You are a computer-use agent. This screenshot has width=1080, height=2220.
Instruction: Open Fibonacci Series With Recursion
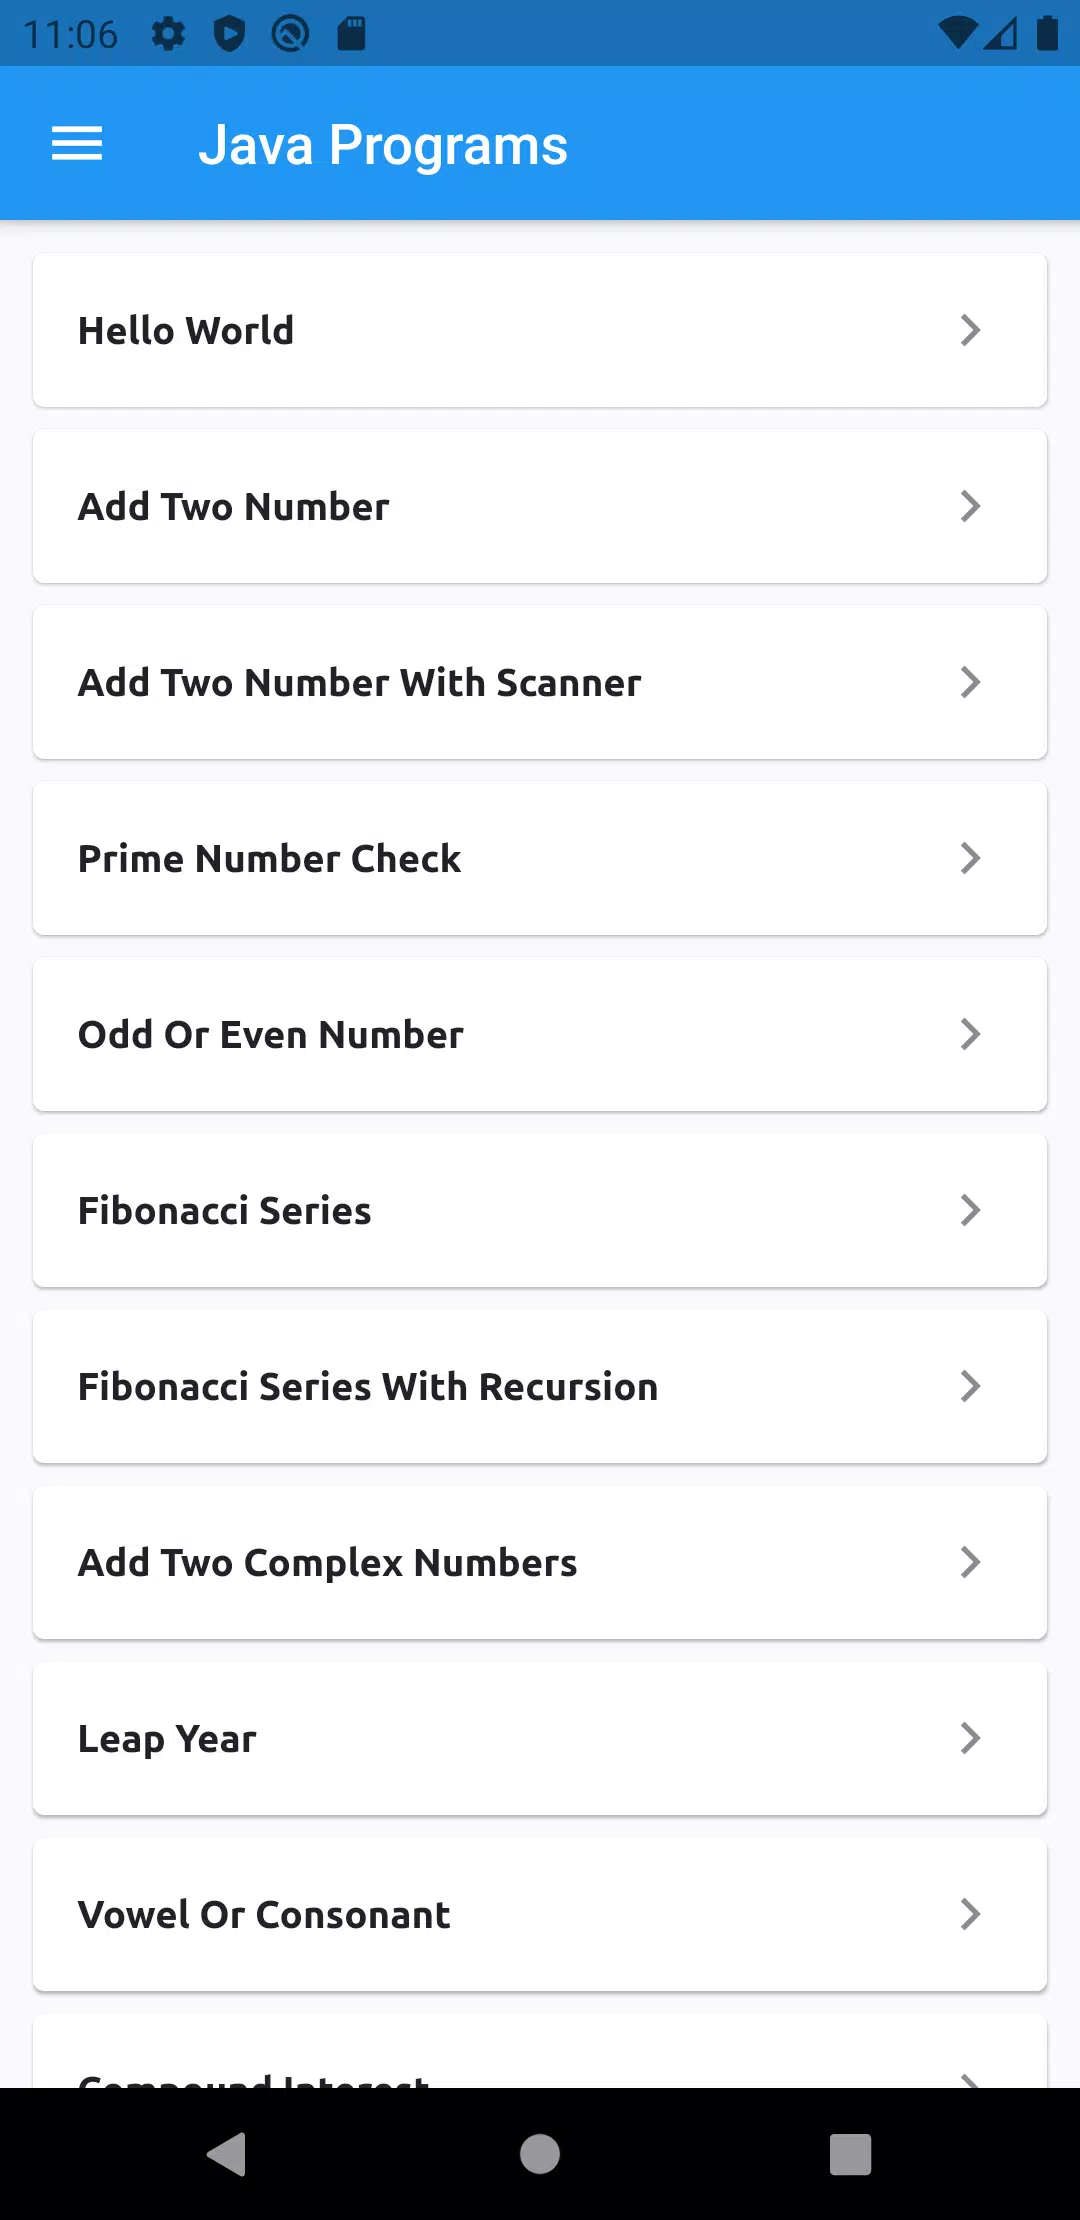(540, 1386)
